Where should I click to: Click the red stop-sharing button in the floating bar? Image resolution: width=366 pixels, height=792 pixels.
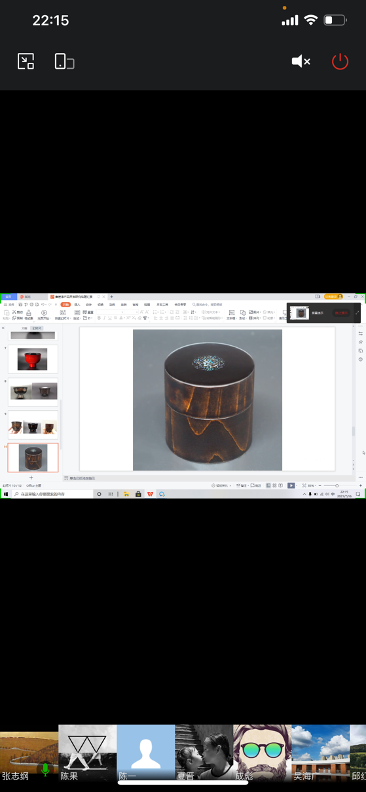pos(341,313)
